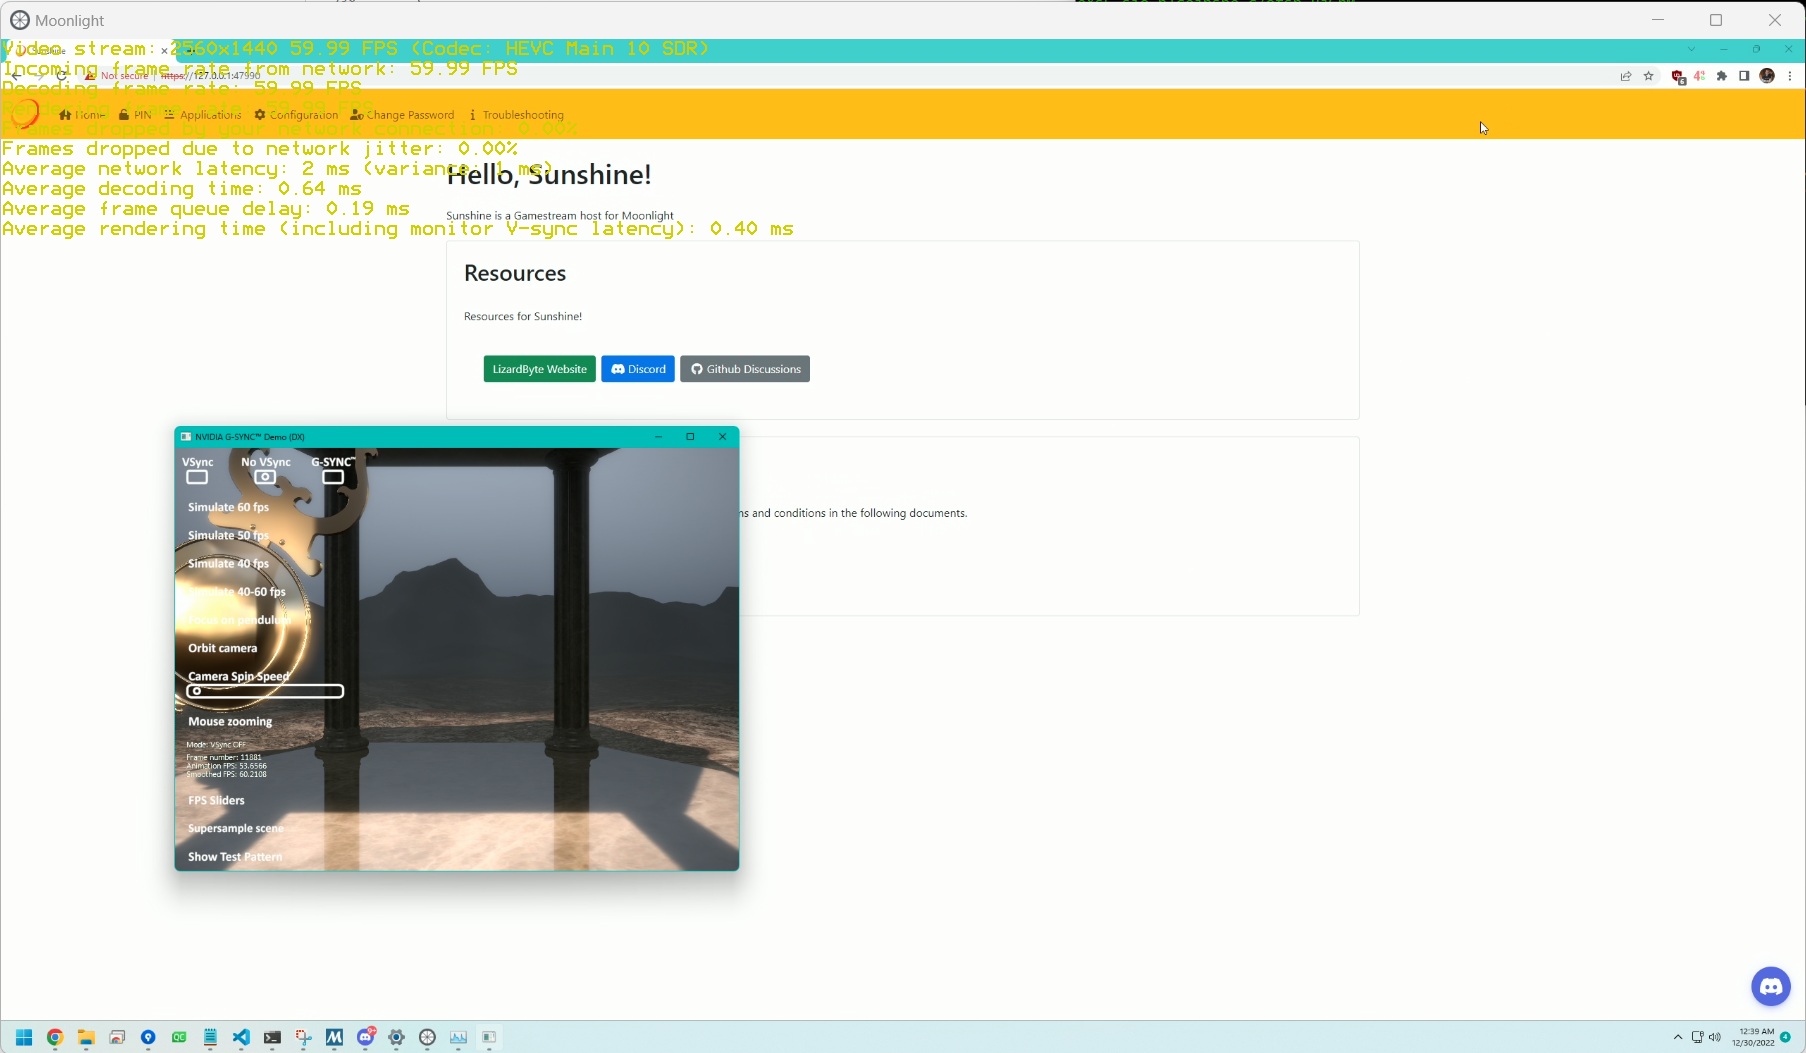
Task: Click the volume icon in system tray
Action: tap(1715, 1037)
